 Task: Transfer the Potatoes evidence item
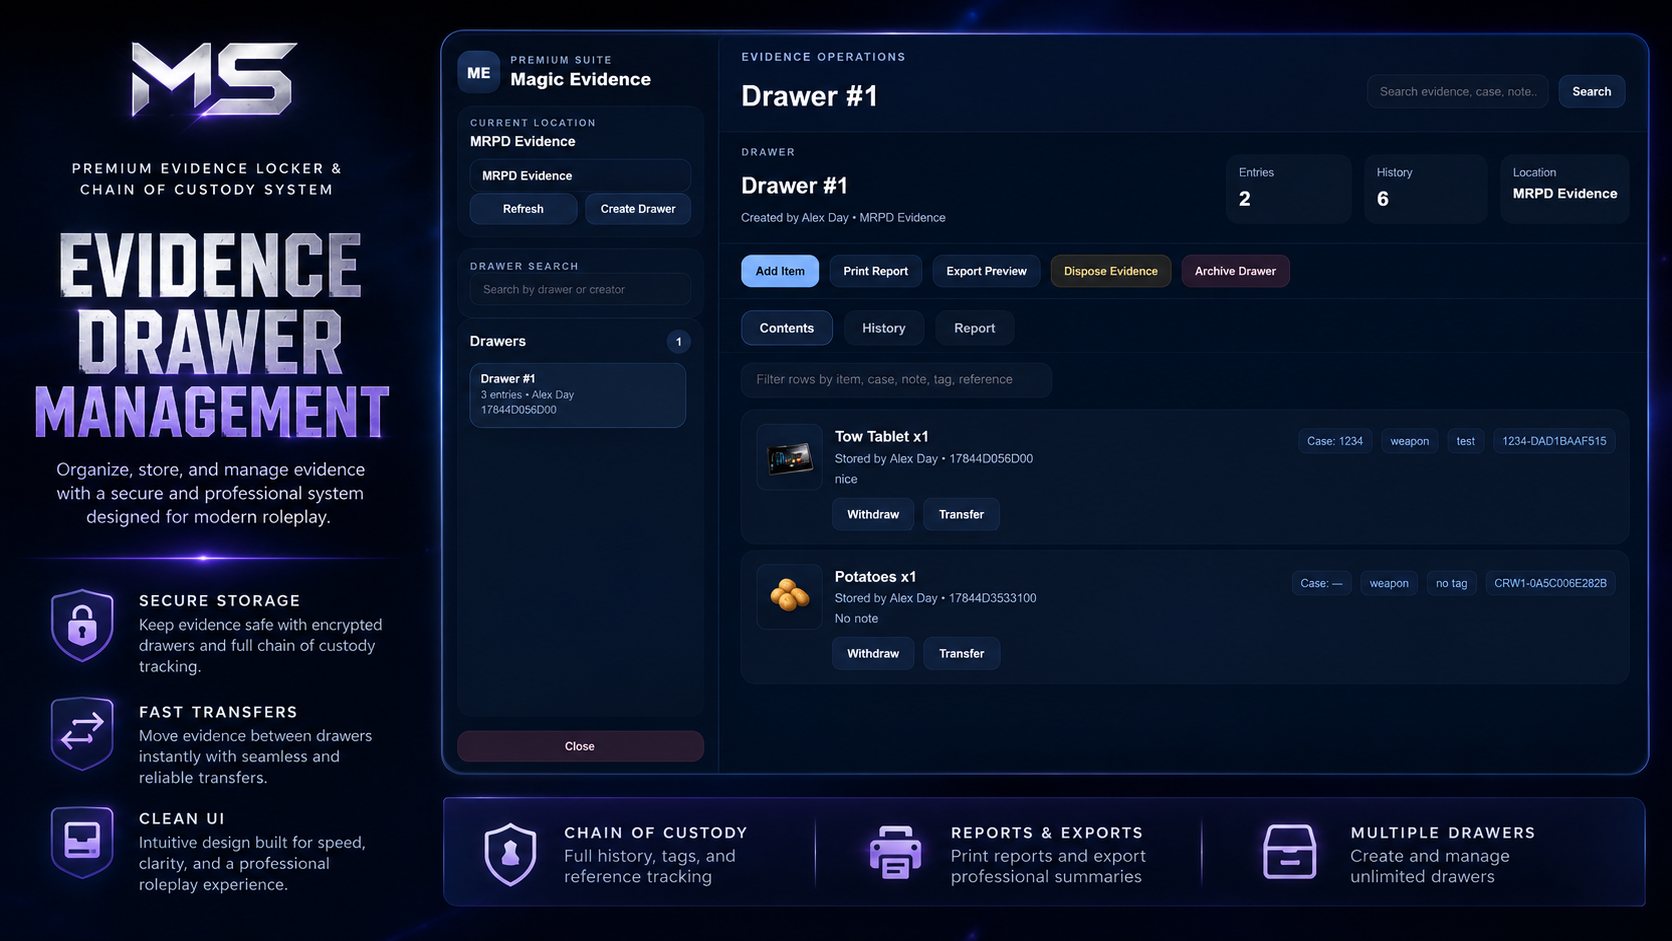coord(961,653)
